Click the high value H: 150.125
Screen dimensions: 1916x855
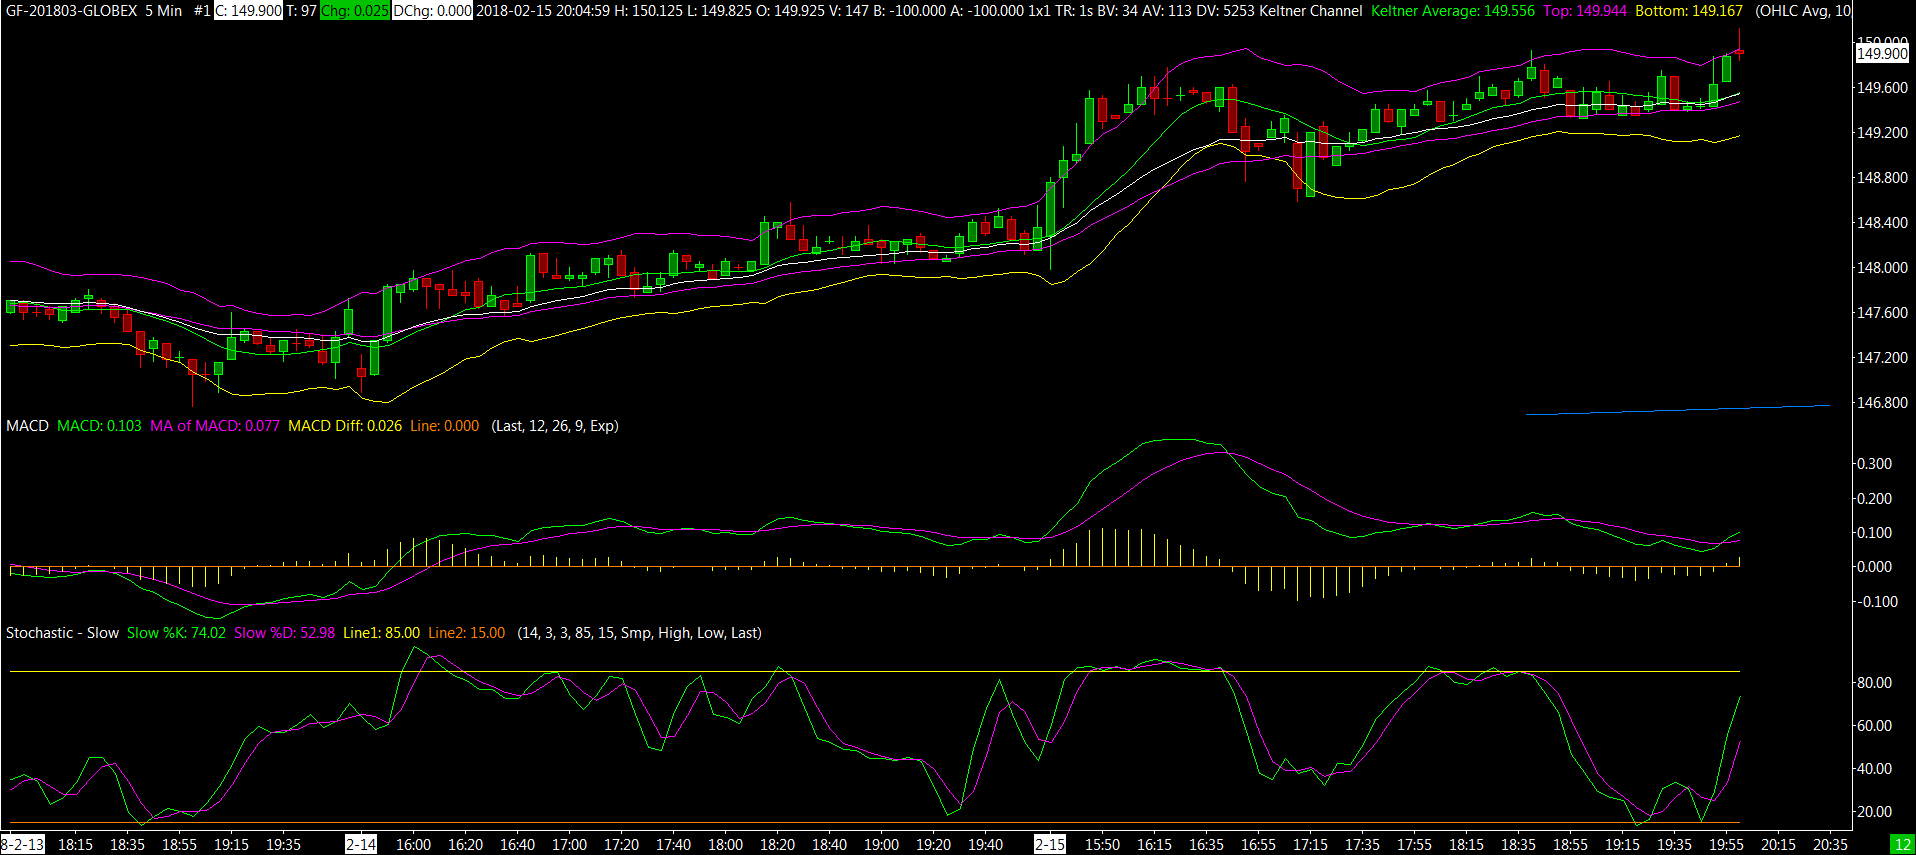click(x=649, y=11)
